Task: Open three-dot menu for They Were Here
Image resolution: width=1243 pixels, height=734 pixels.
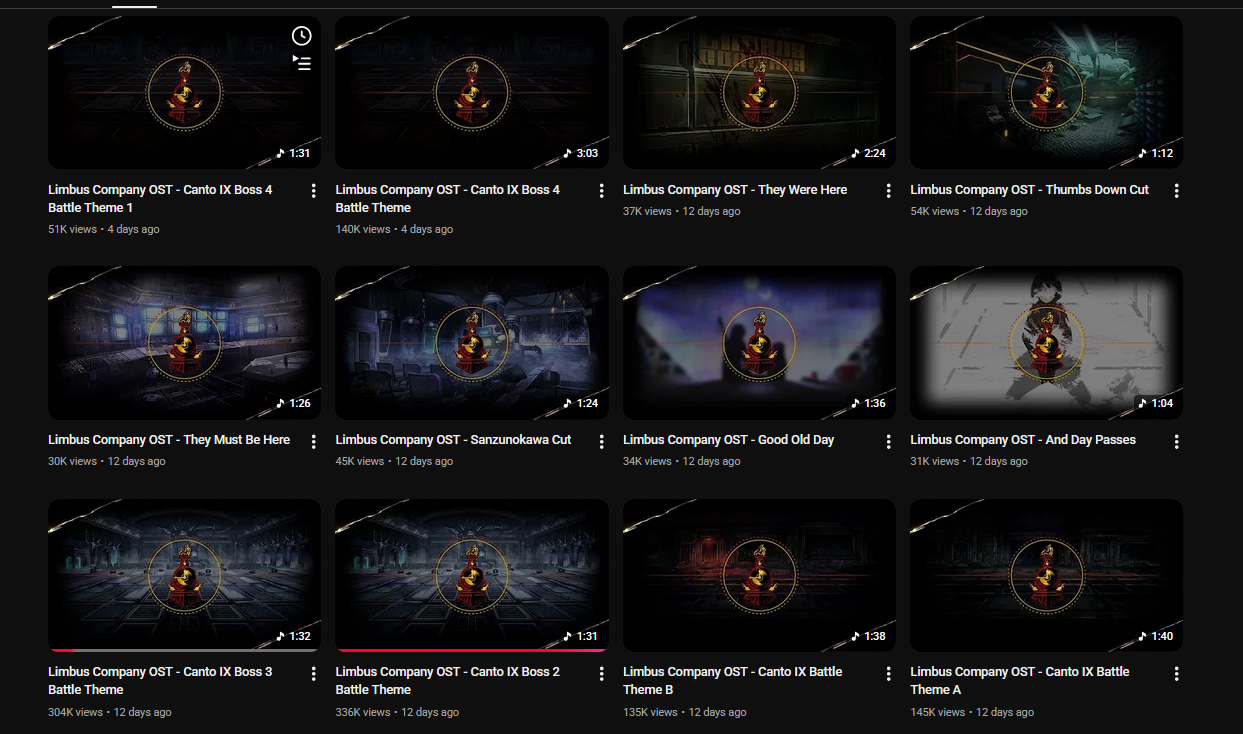Action: point(889,191)
